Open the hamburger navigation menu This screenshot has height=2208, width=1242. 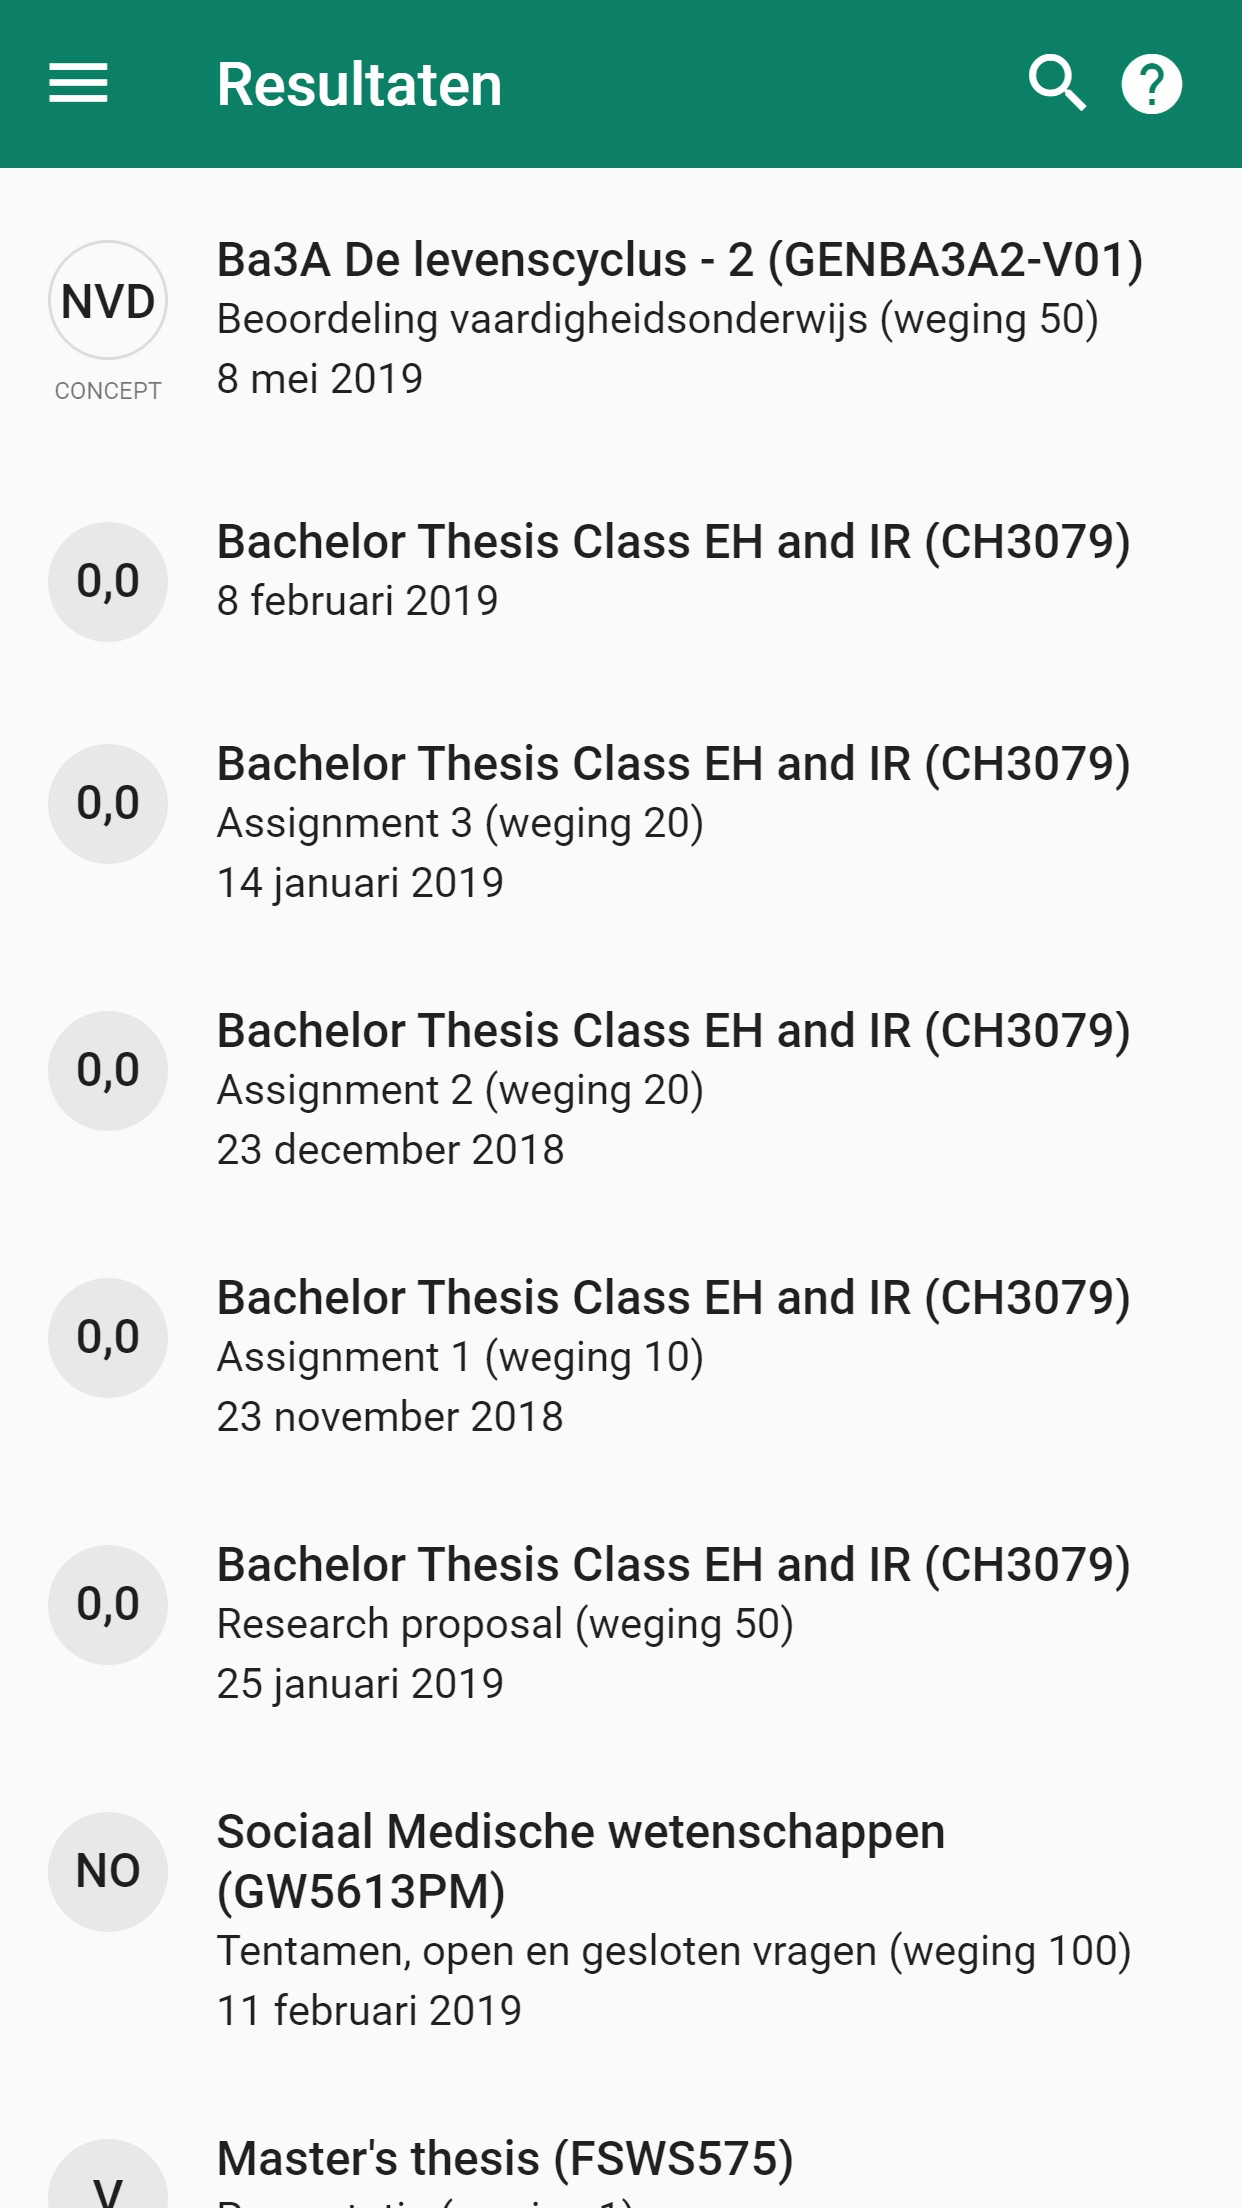coord(78,84)
